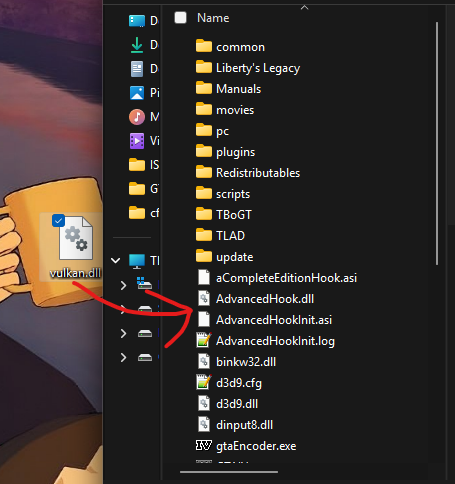Collapse the This PC tree node
This screenshot has width=455, height=484.
pos(115,260)
